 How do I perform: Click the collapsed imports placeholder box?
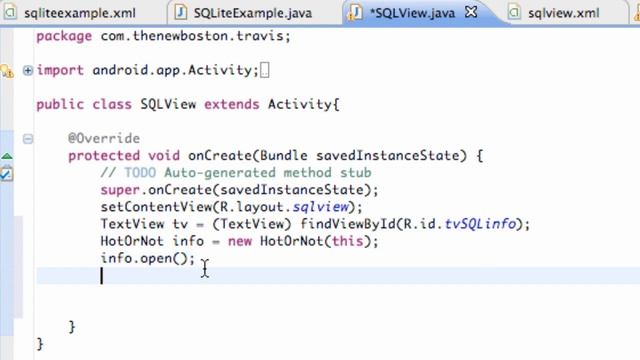pos(264,70)
